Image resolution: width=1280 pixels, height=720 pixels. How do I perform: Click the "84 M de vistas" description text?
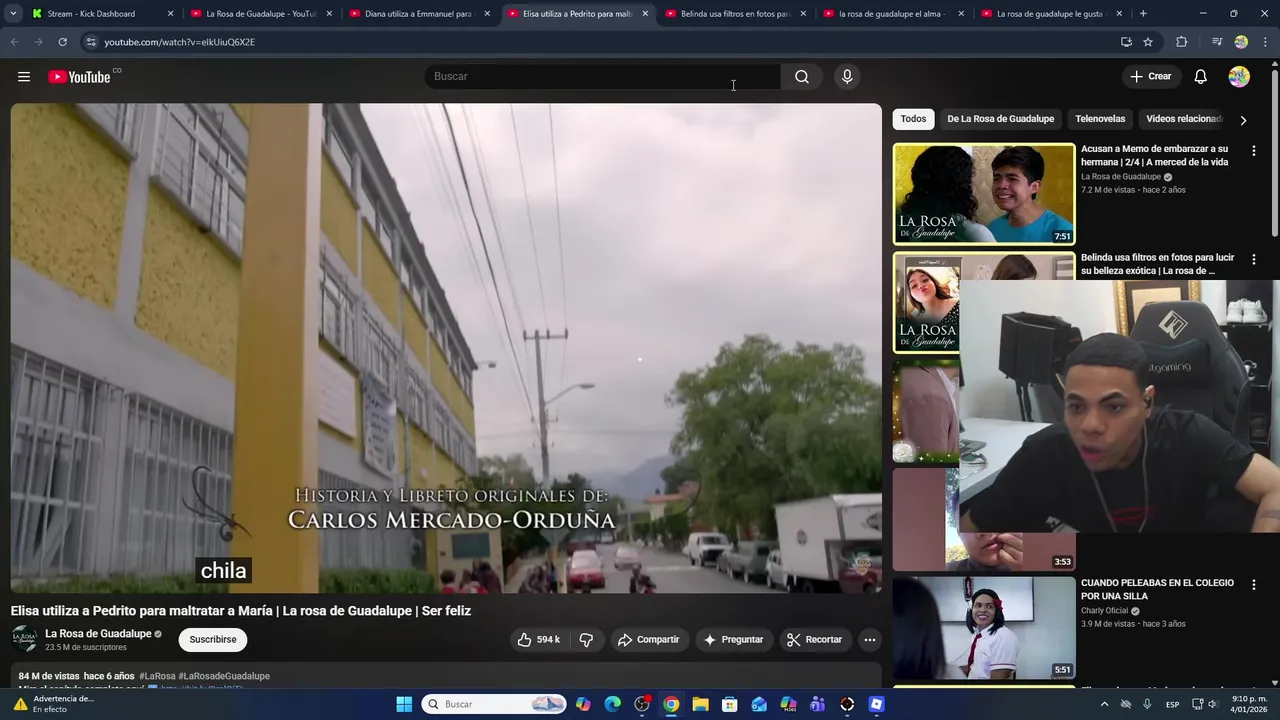point(49,676)
